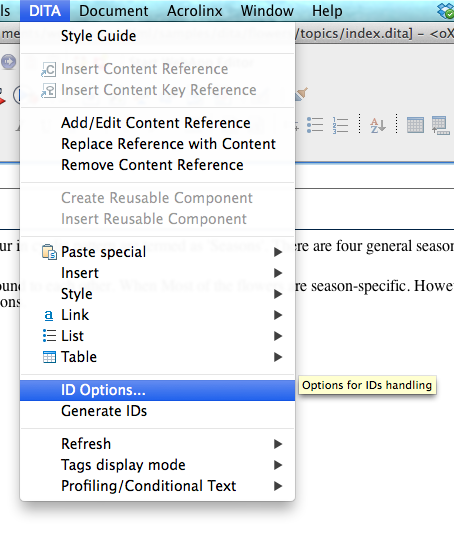Expand the Tags display mode submenu

coord(157,465)
